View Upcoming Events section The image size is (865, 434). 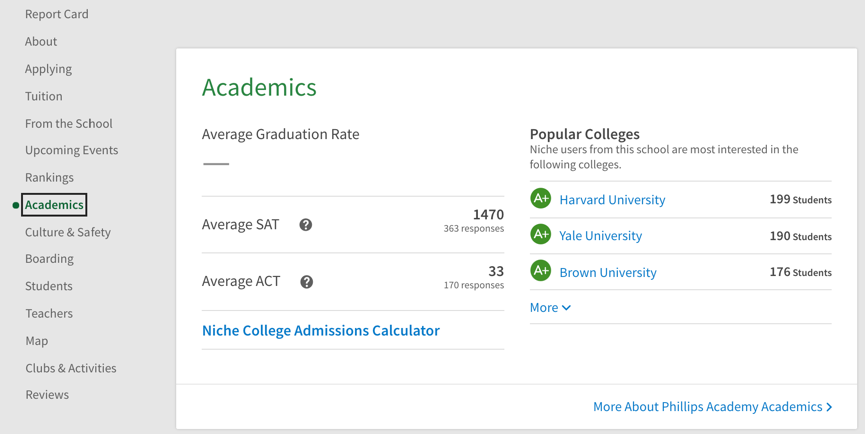pyautogui.click(x=72, y=150)
